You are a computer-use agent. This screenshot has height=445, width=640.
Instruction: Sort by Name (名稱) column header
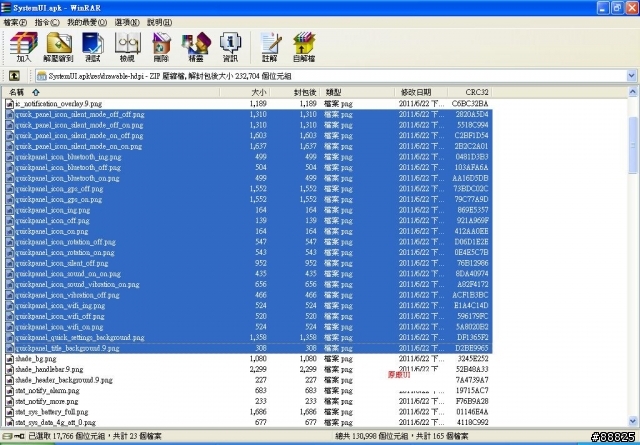click(x=111, y=92)
